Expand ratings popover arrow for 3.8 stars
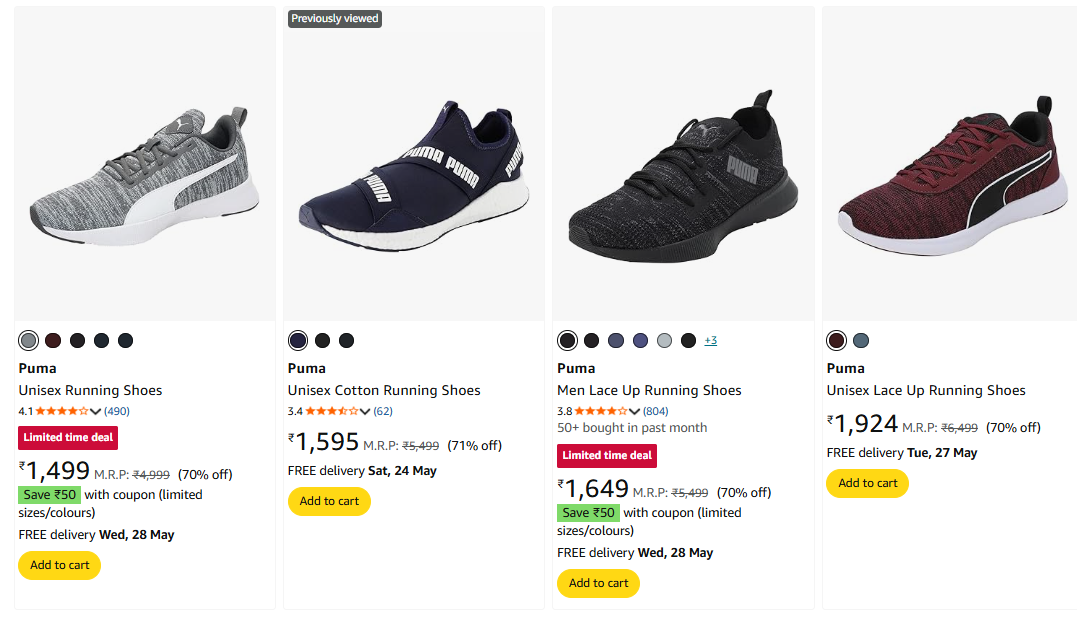Viewport: 1077px width, 622px height. (x=634, y=411)
